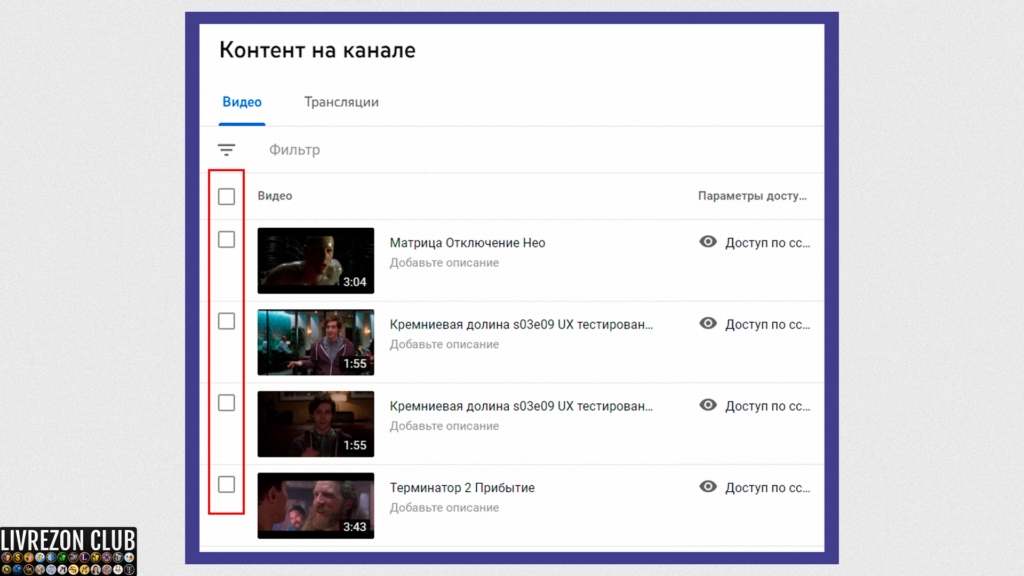Check the box for Матрица Отключение Нео

[x=227, y=240]
